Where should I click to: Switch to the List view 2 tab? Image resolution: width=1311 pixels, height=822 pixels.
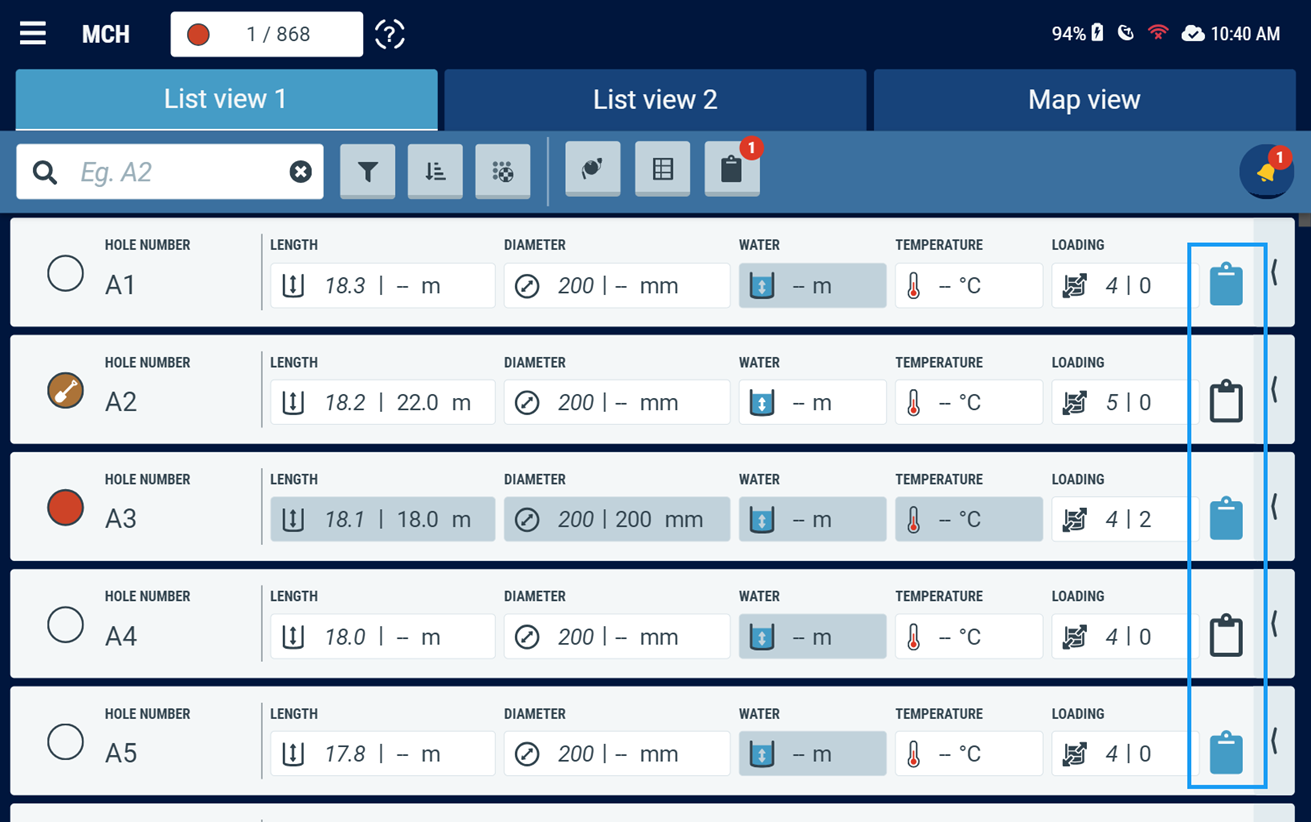pyautogui.click(x=655, y=100)
